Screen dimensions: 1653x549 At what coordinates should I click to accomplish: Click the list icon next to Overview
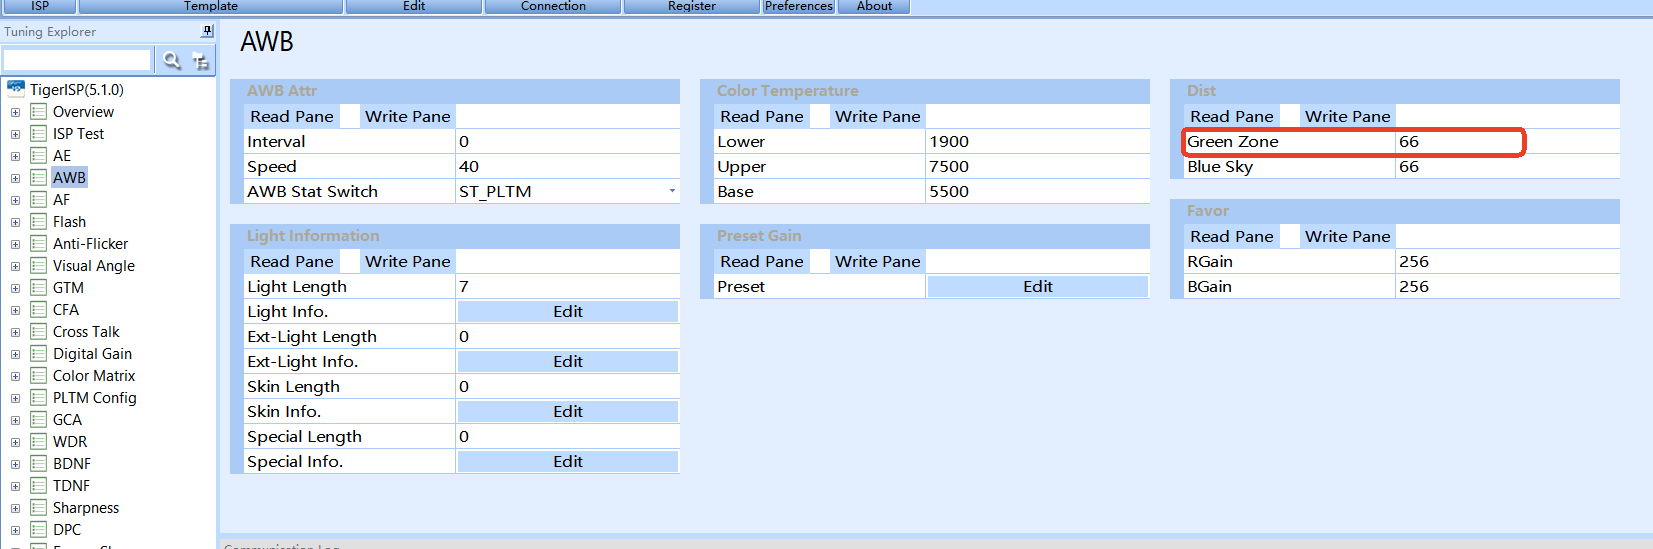coord(39,111)
